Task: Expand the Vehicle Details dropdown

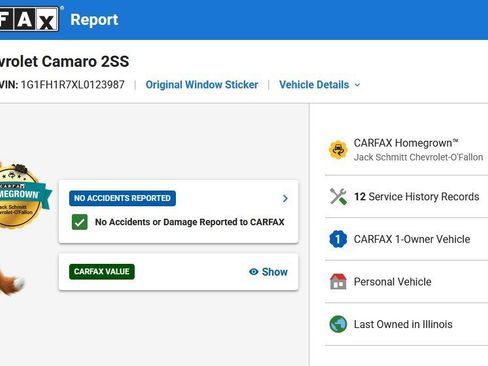Action: pyautogui.click(x=320, y=85)
